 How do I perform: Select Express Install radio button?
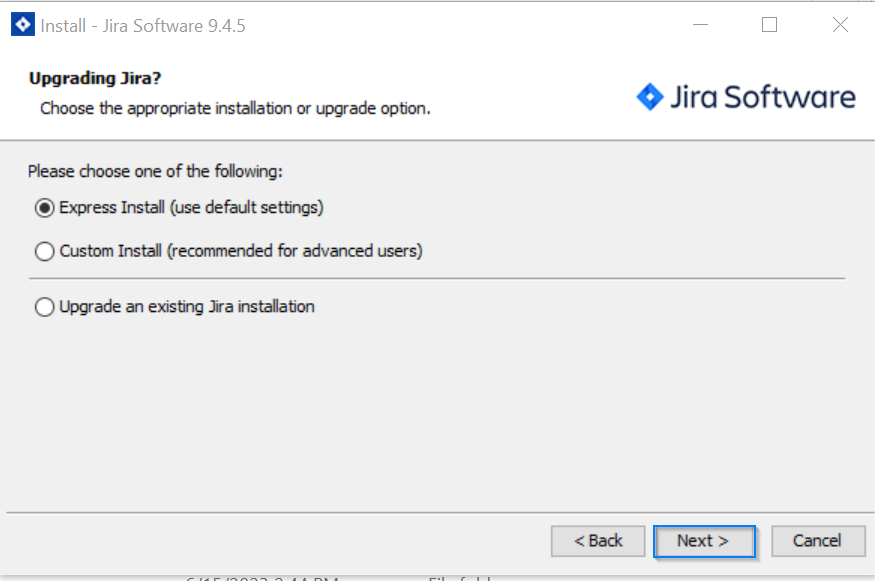pos(45,208)
